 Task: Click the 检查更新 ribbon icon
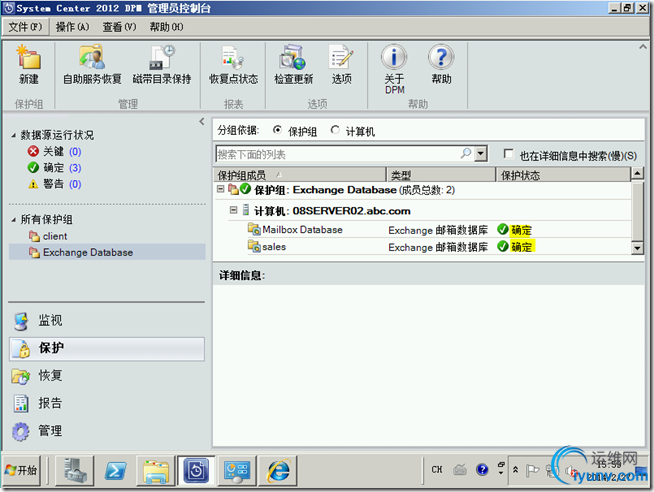coord(293,57)
